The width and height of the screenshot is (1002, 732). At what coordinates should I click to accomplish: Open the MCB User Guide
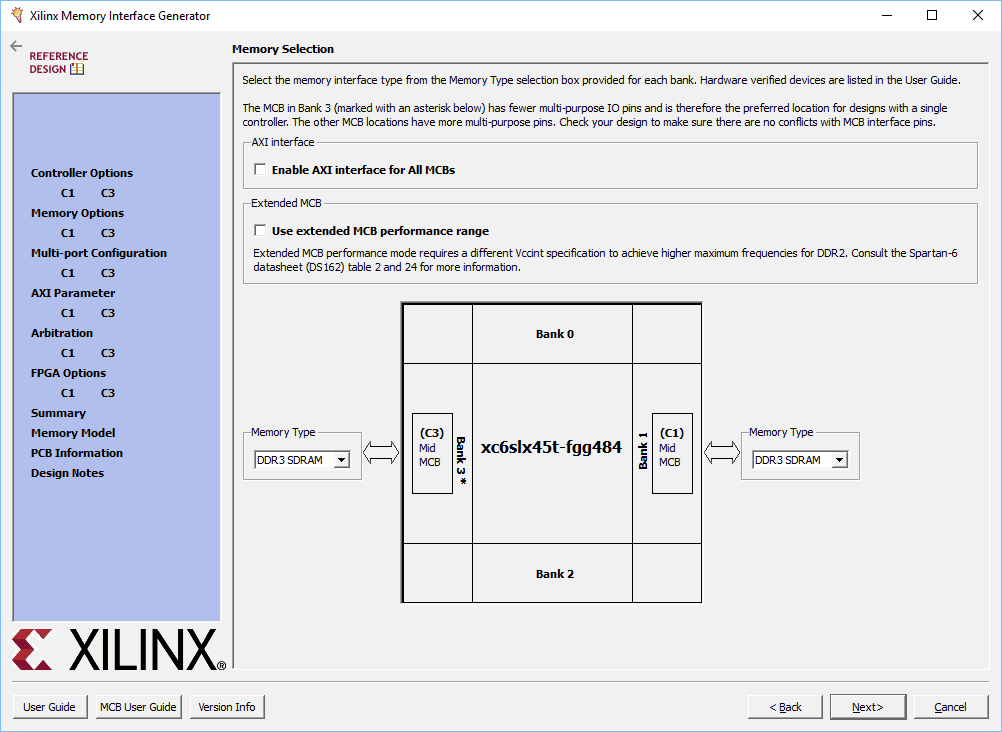coord(138,707)
